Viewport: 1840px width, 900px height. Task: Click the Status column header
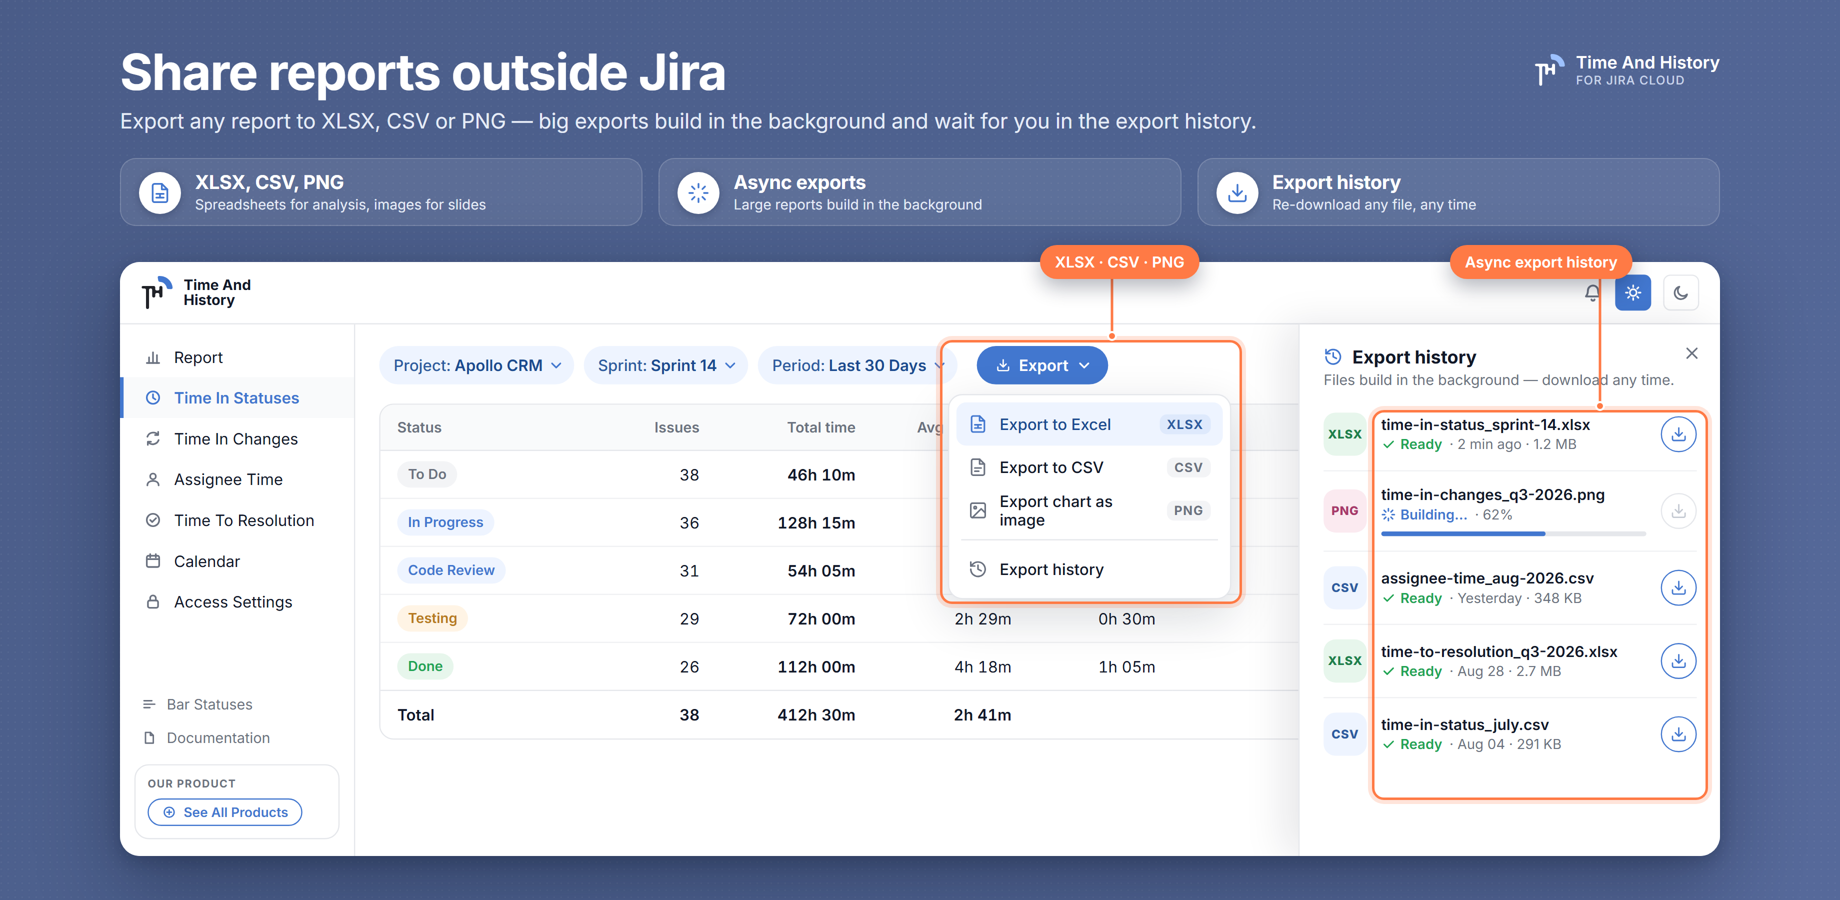pyautogui.click(x=419, y=428)
